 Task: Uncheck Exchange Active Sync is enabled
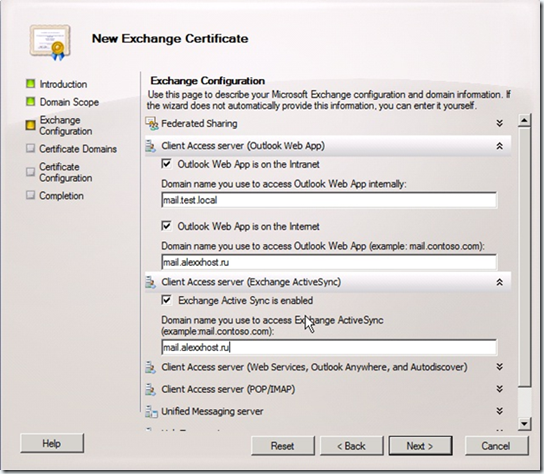click(x=167, y=300)
